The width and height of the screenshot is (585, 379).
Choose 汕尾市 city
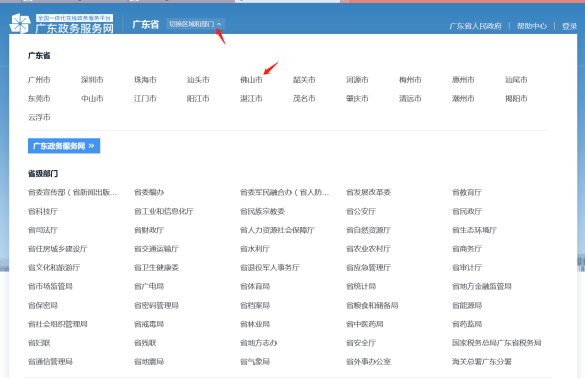516,80
